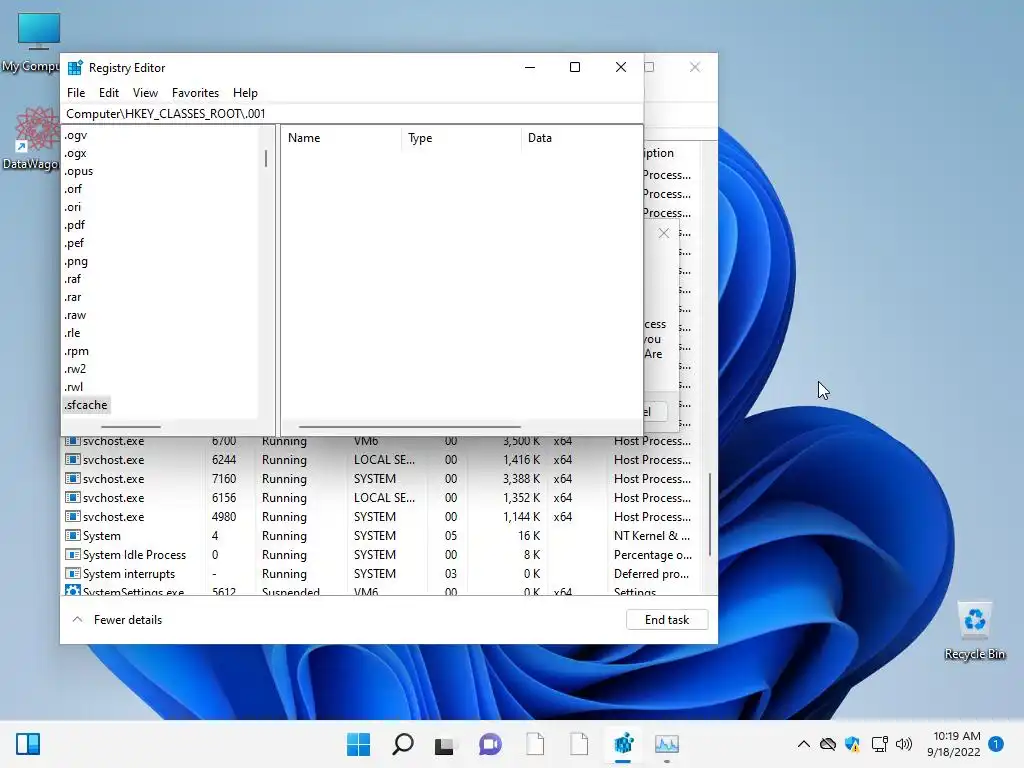The width and height of the screenshot is (1024, 768).
Task: Select the .rwl registry key
Action: click(74, 387)
